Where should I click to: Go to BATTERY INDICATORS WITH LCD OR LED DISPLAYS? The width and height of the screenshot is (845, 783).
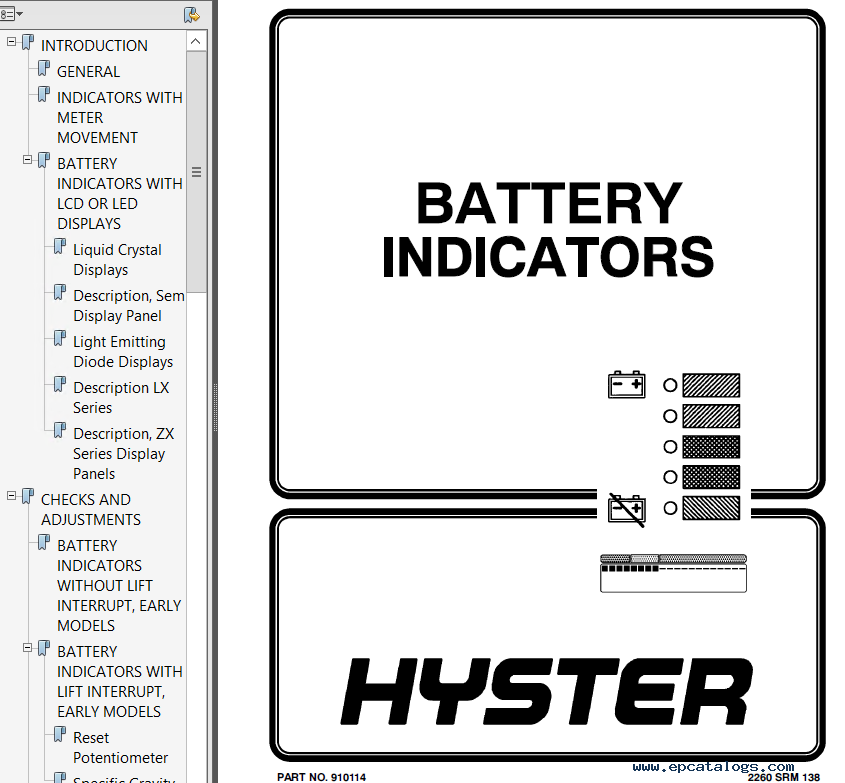click(x=120, y=193)
